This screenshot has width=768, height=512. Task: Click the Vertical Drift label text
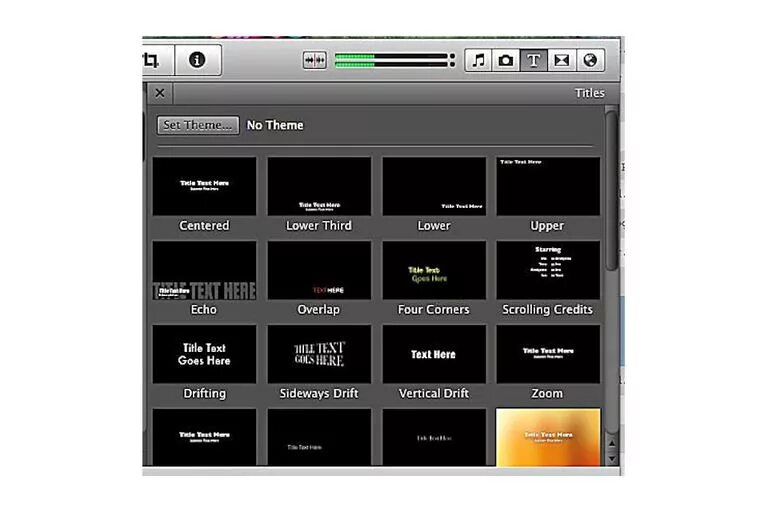433,393
